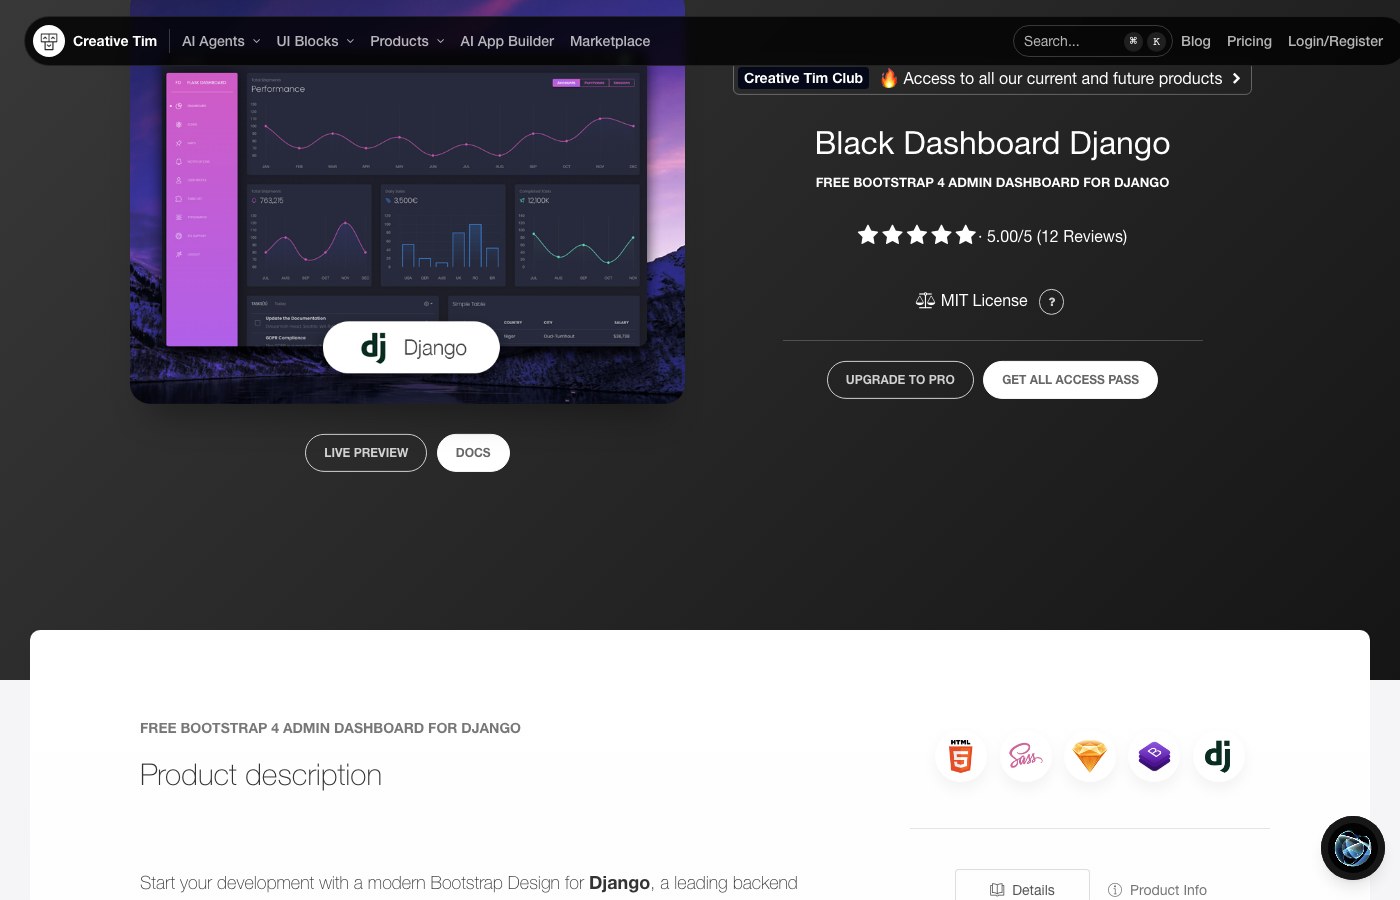Open the MIT License link
The width and height of the screenshot is (1400, 900).
pos(984,300)
